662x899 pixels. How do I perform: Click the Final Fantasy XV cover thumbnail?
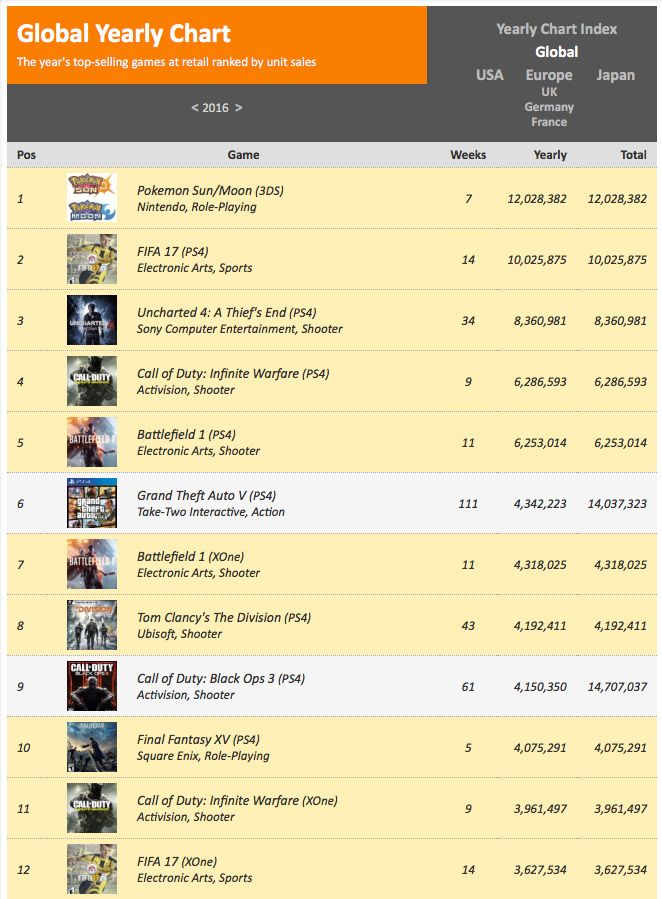click(x=92, y=747)
